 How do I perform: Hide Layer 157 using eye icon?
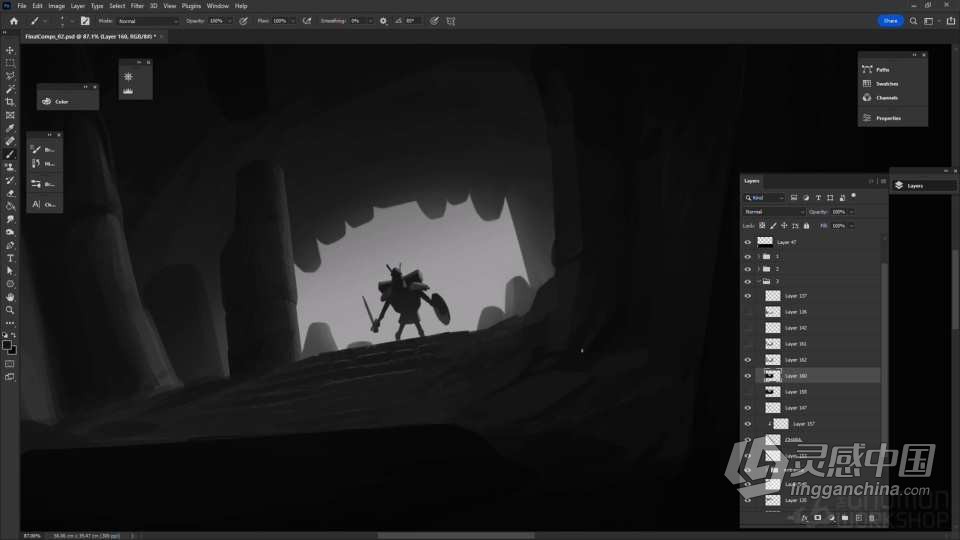(x=748, y=424)
